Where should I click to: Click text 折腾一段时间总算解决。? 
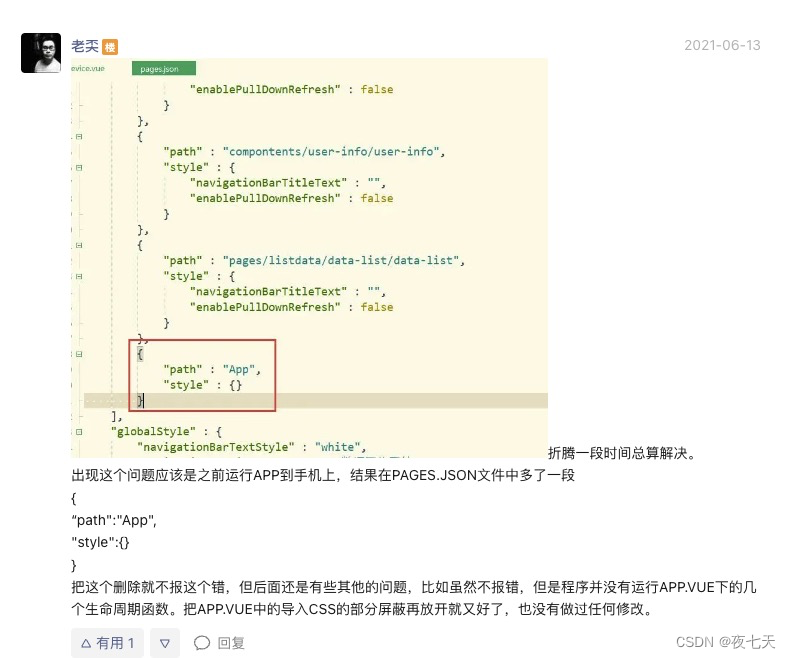coord(622,453)
